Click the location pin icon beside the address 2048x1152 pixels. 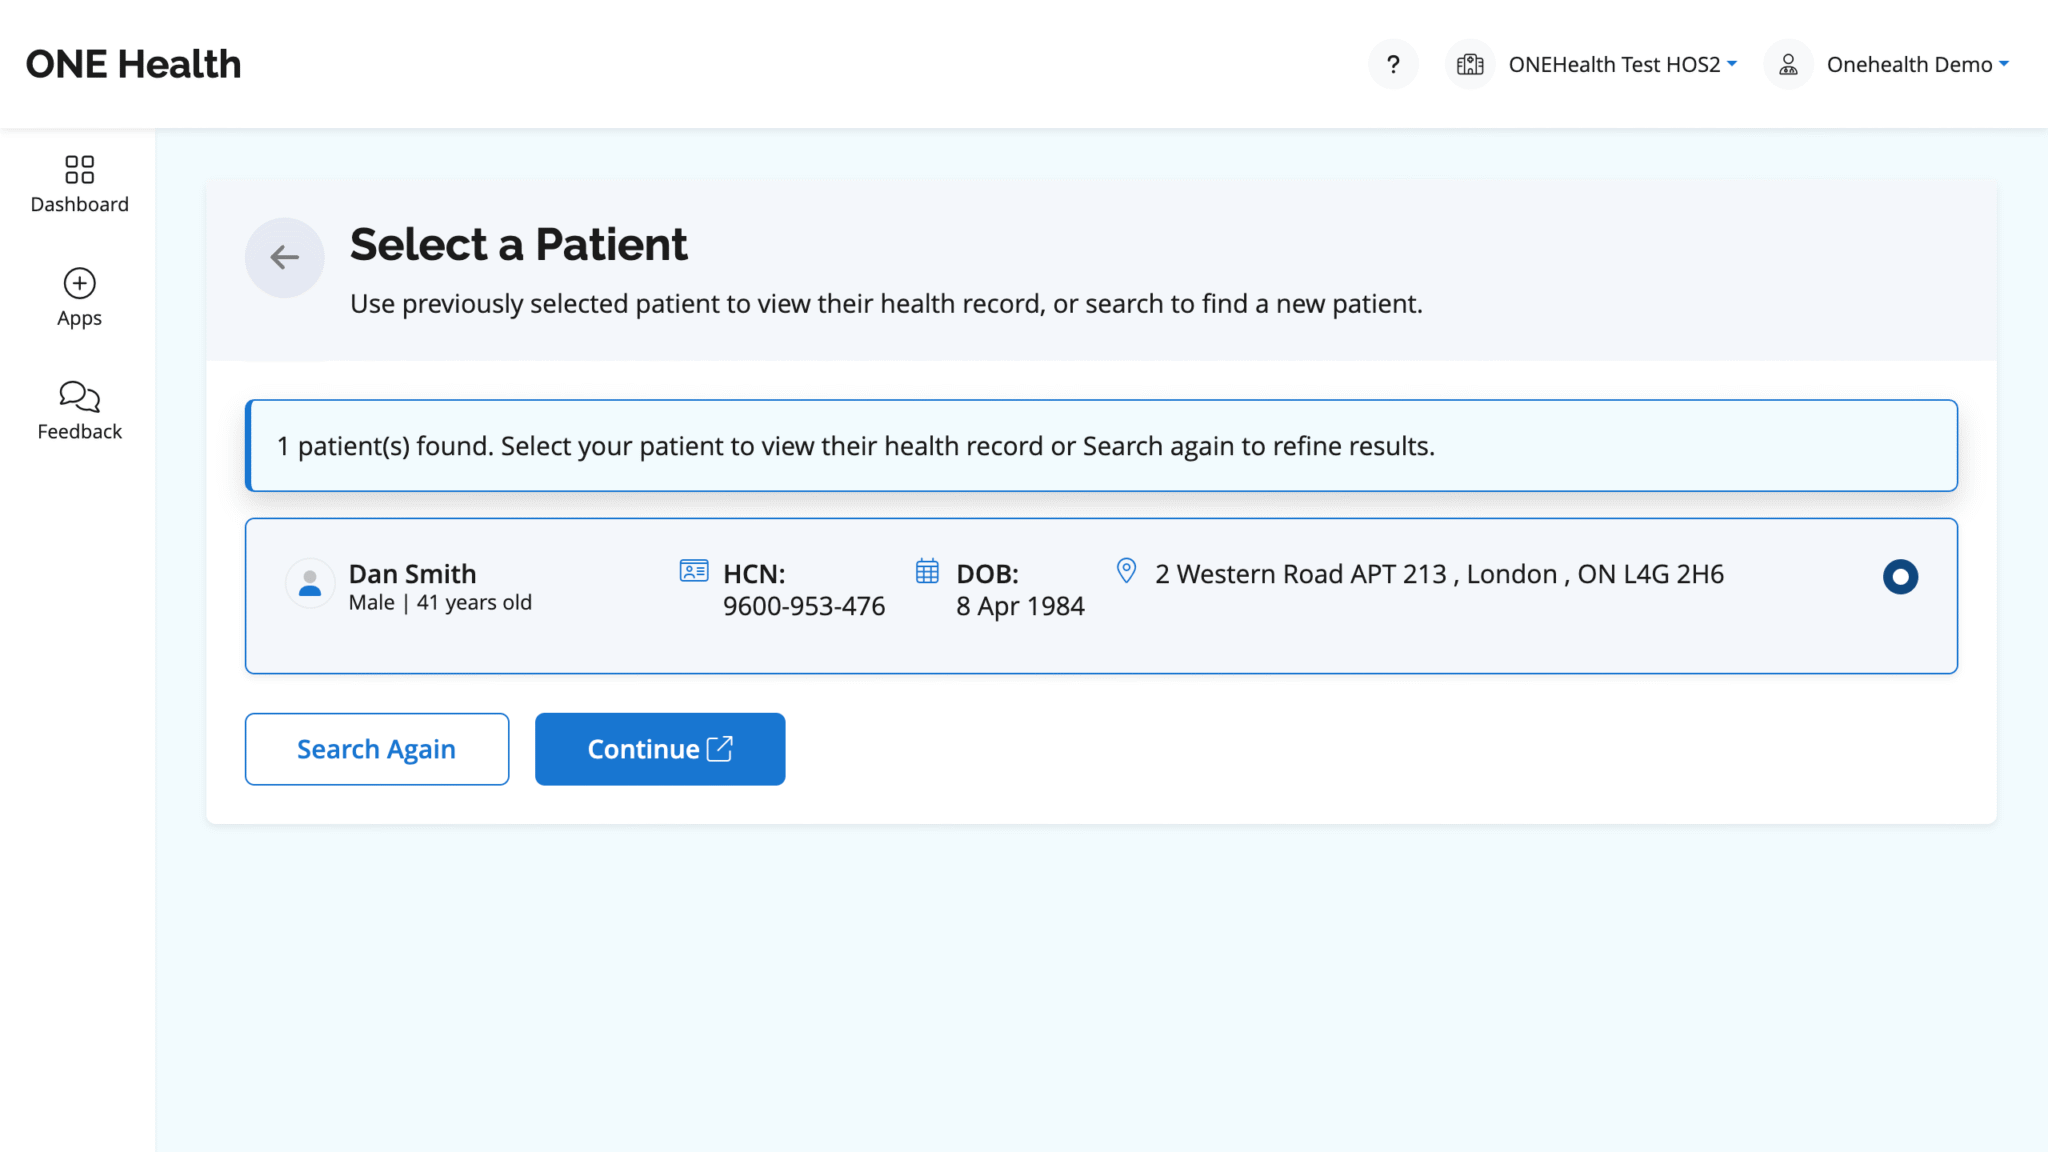1126,570
